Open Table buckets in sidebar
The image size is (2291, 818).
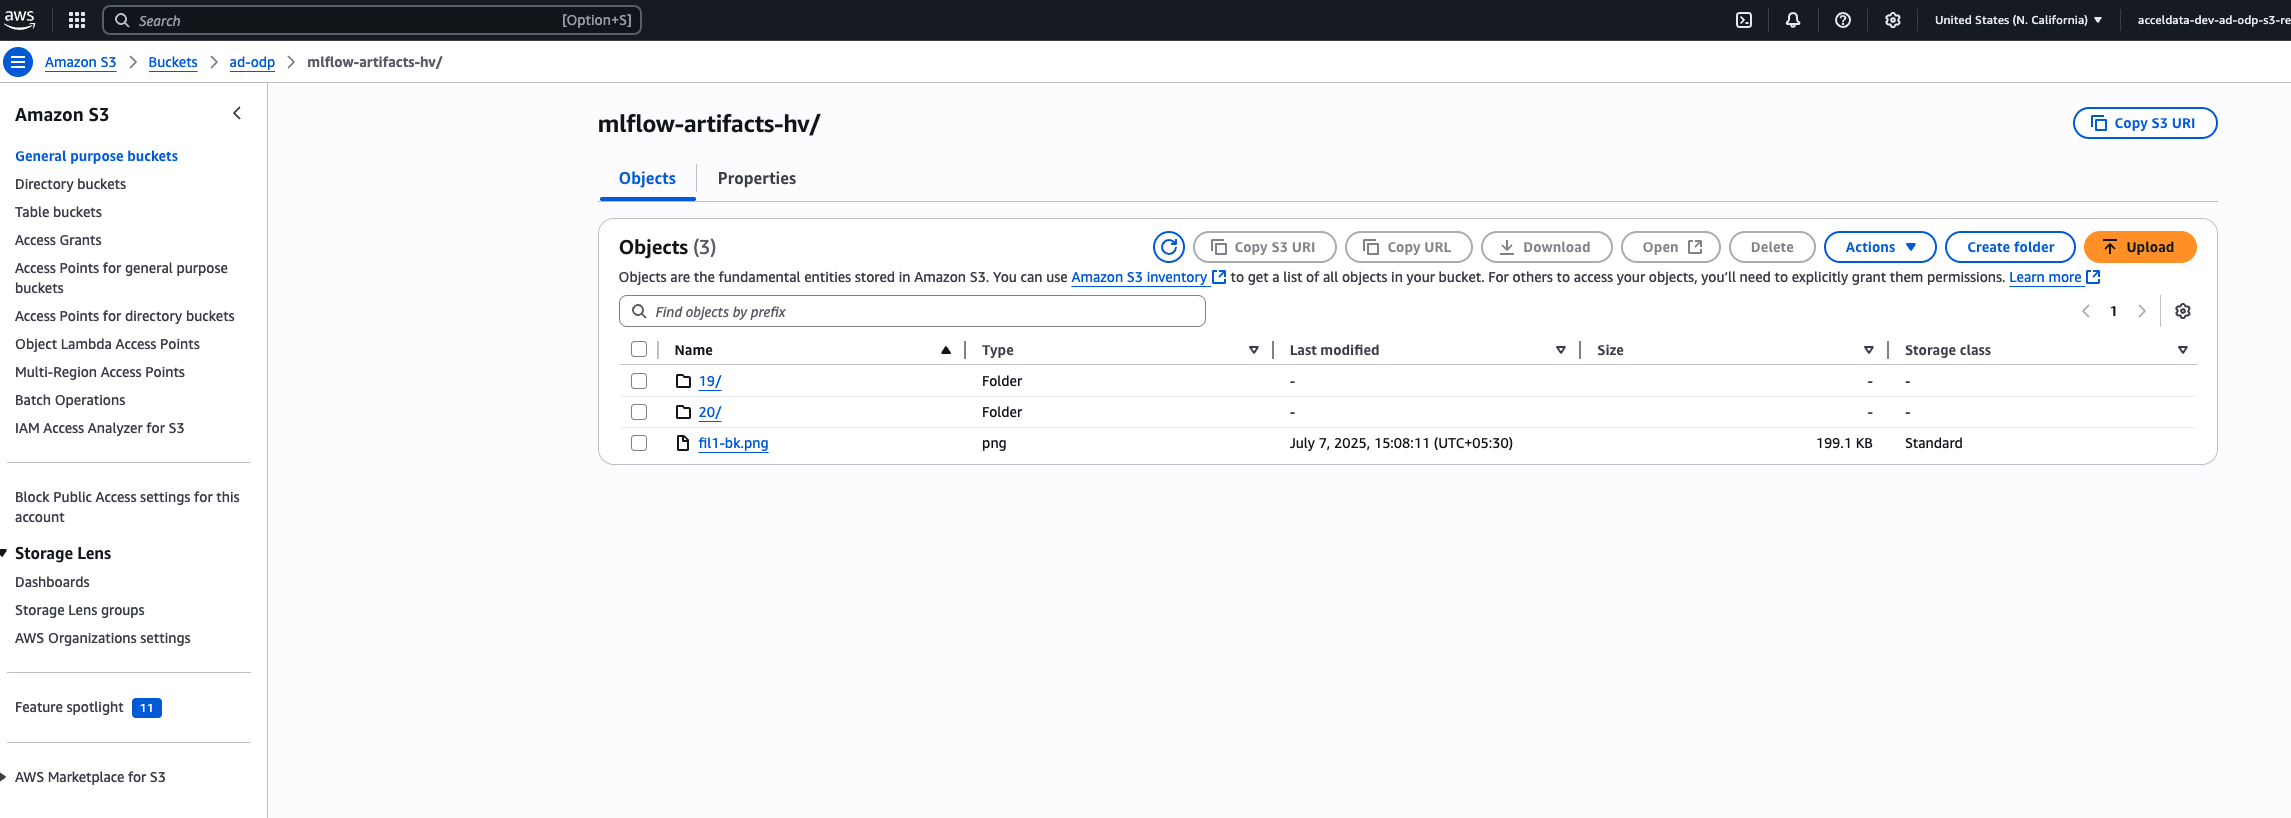[x=58, y=212]
